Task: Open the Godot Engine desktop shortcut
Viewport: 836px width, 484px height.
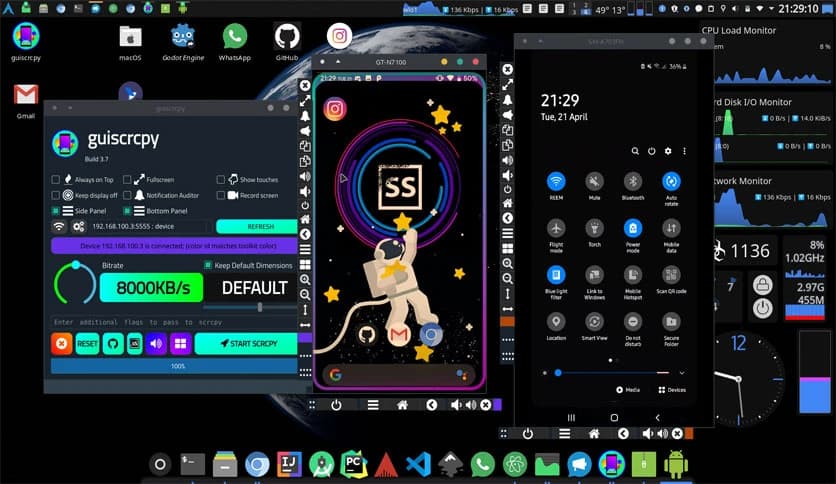Action: [182, 38]
